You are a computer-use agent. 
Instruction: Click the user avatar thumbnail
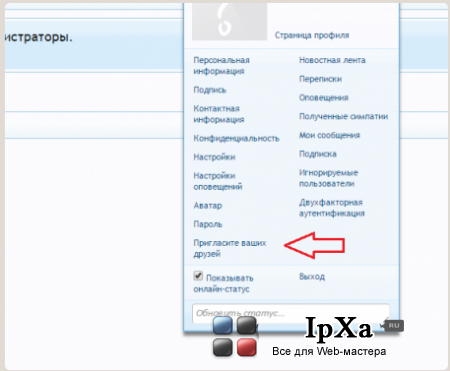tap(229, 22)
